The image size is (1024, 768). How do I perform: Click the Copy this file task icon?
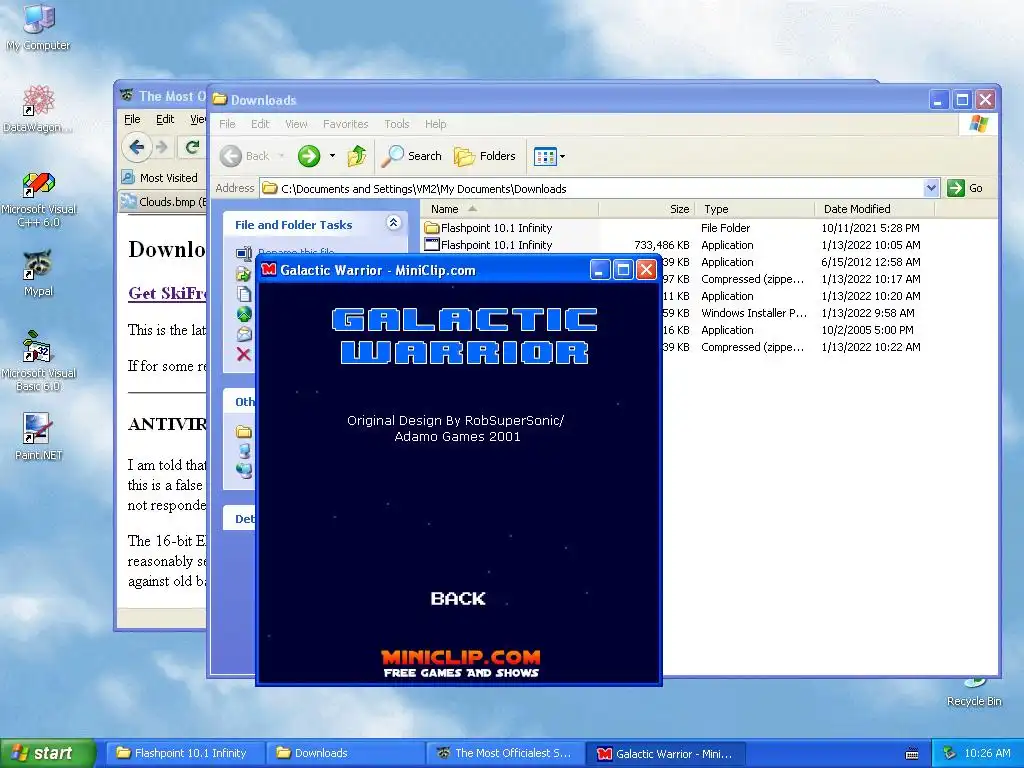[x=244, y=294]
